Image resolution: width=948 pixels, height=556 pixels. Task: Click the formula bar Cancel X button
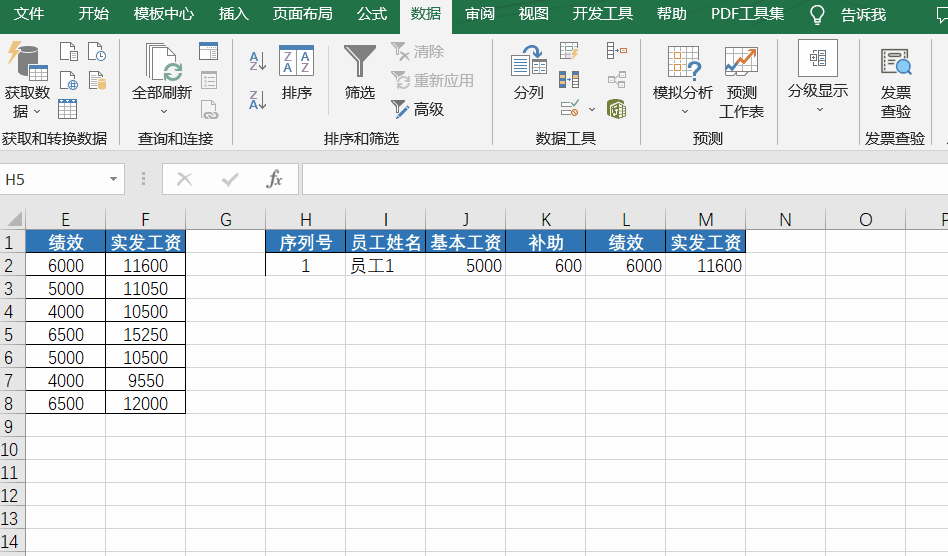184,179
